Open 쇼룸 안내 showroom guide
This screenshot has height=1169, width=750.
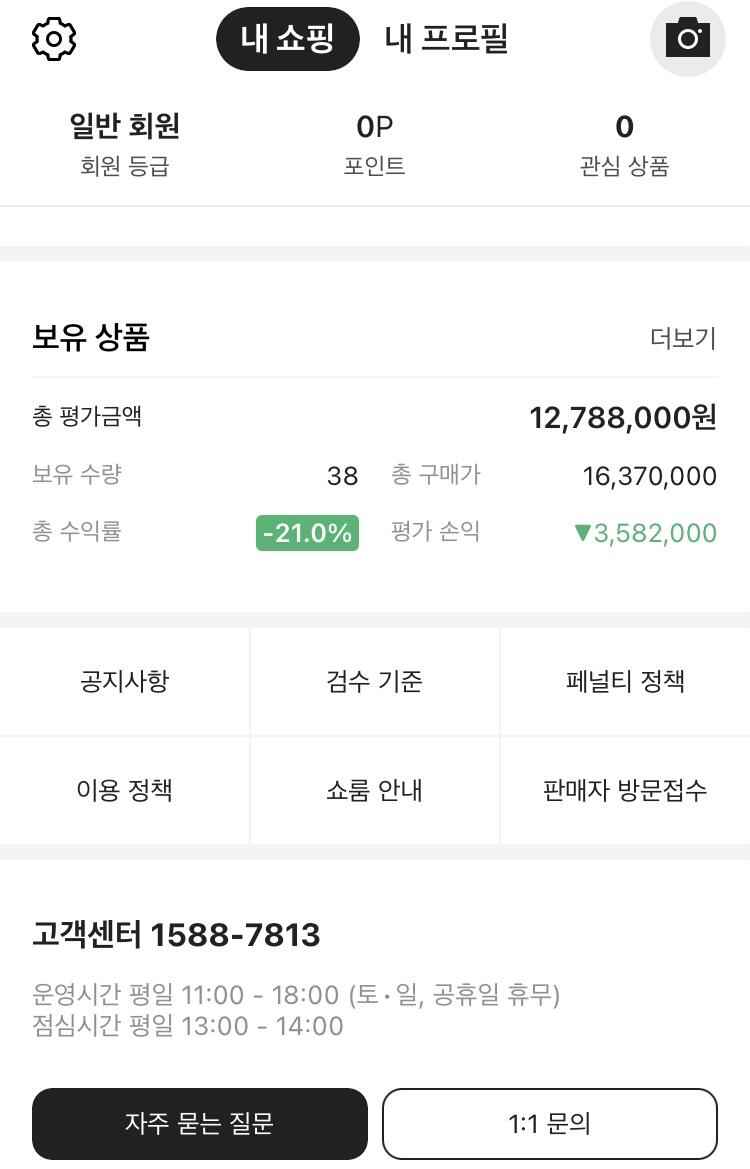[375, 790]
